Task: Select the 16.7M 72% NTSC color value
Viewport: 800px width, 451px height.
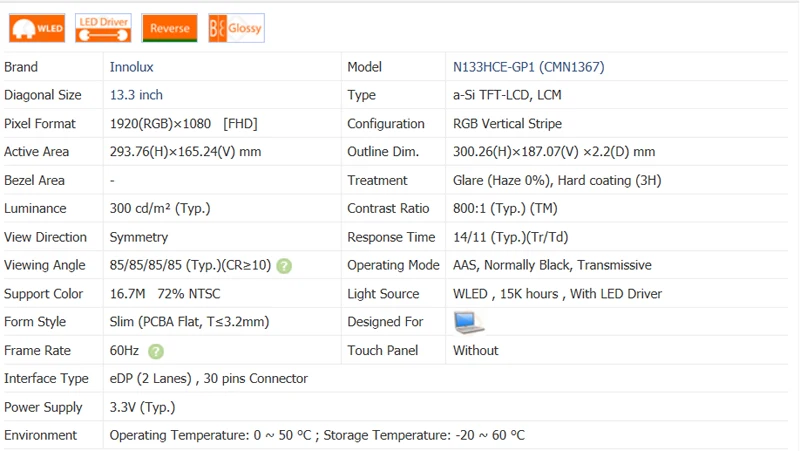Action: pos(165,294)
